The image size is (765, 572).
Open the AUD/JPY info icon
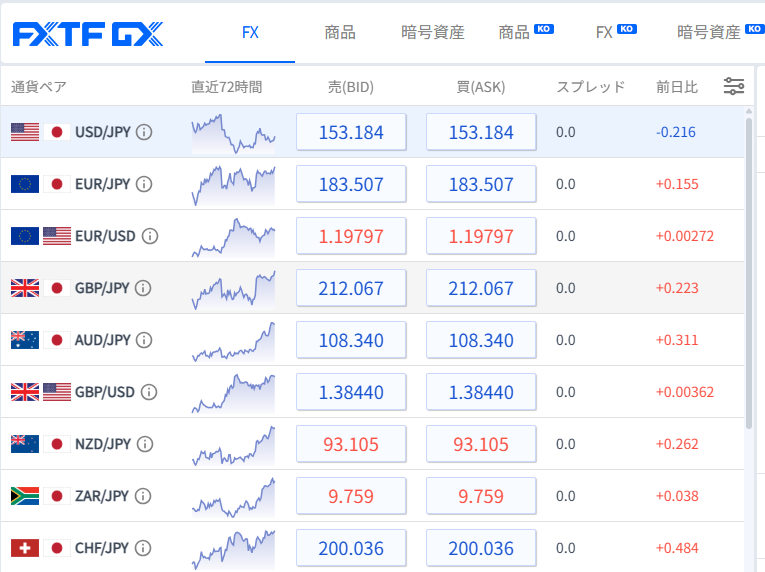(x=144, y=340)
